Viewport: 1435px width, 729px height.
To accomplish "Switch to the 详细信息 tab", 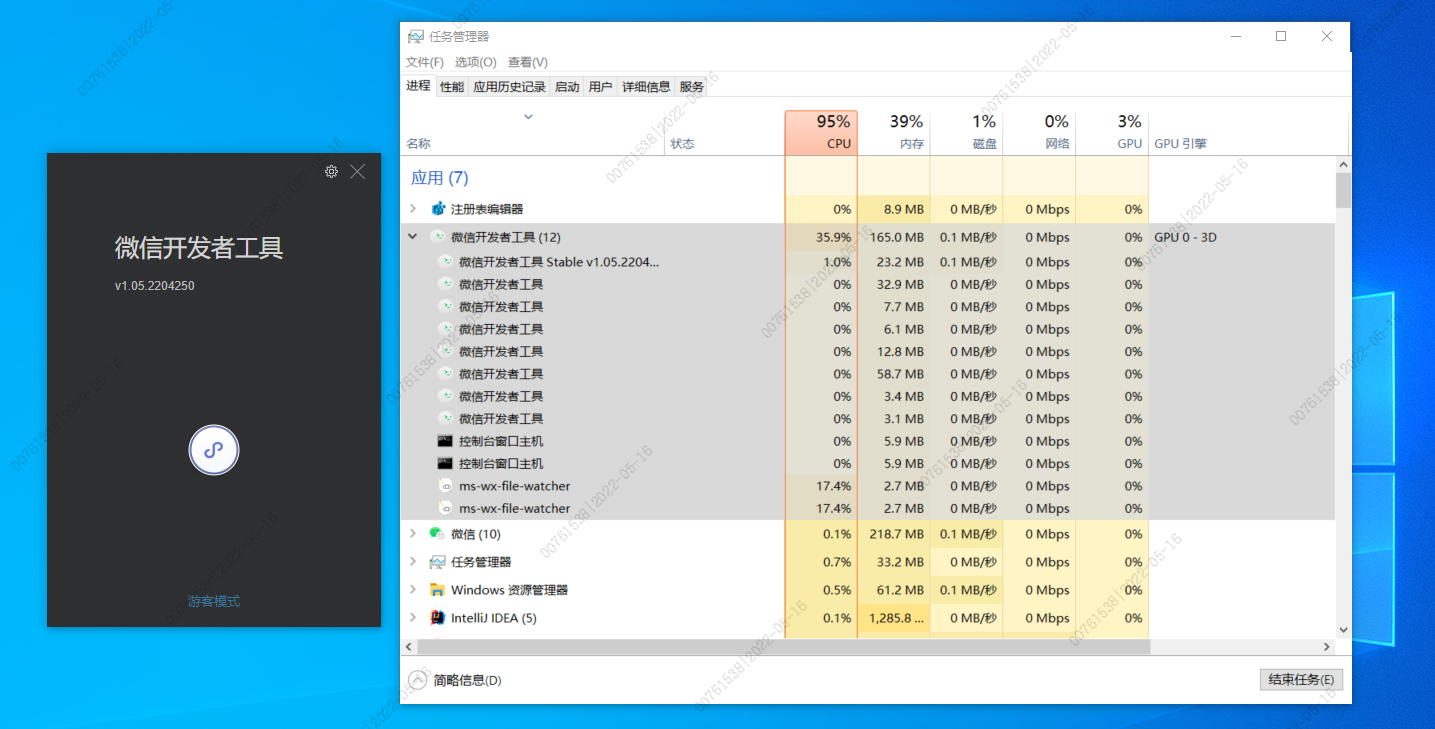I will (646, 87).
